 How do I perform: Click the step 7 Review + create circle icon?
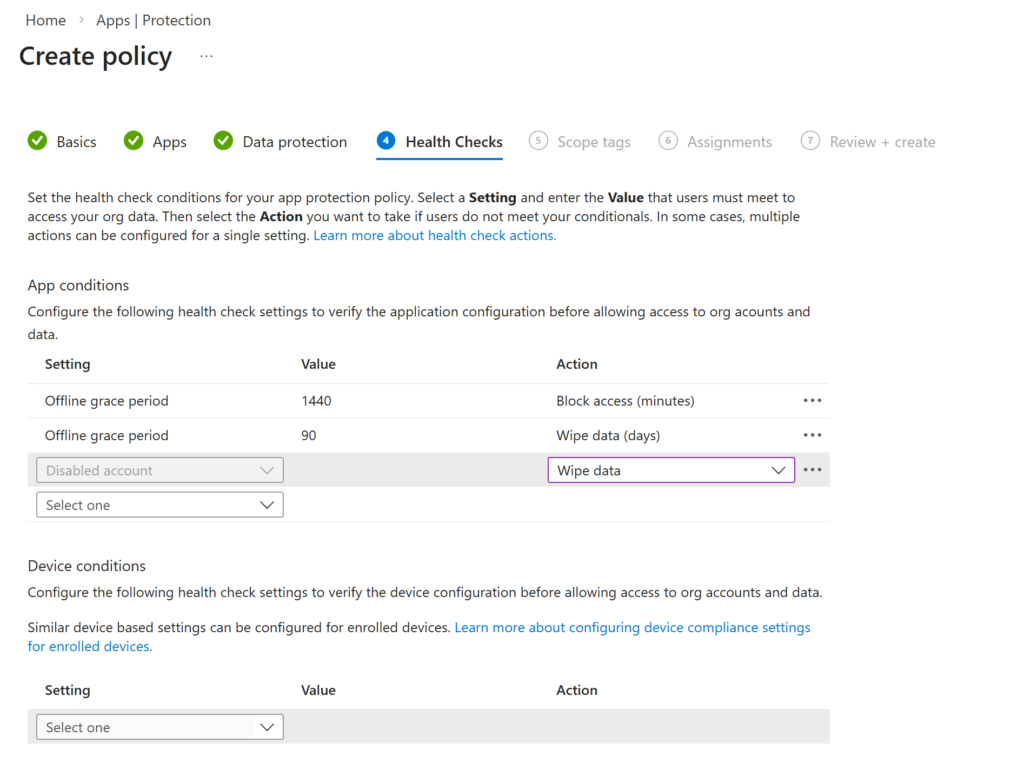pos(810,141)
